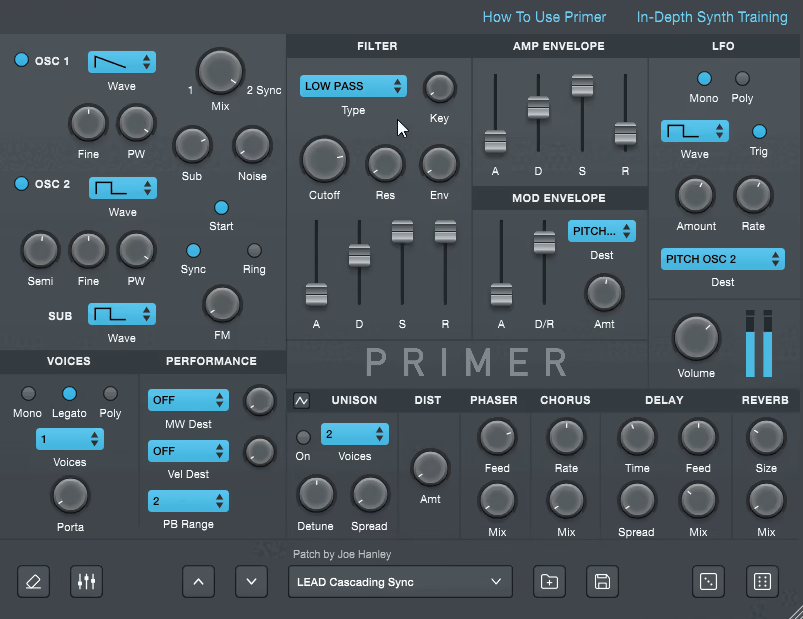
Task: Open LEAD Cascading Sync preset menu
Action: click(x=400, y=582)
